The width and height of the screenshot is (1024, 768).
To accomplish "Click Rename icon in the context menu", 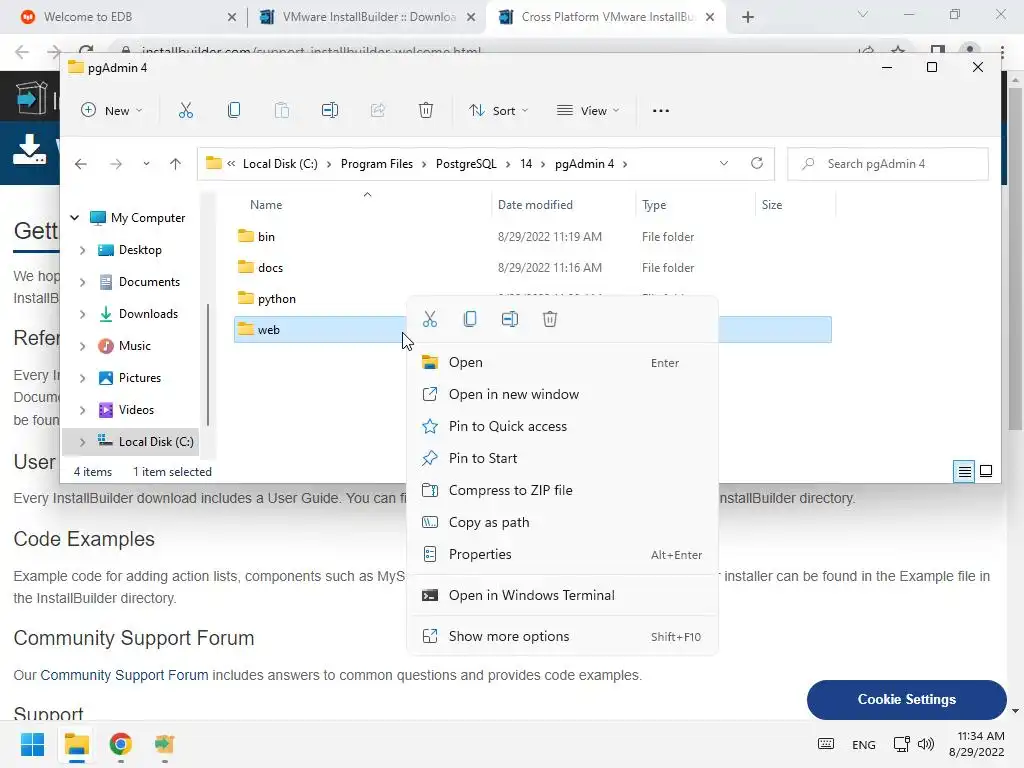I will click(x=510, y=319).
